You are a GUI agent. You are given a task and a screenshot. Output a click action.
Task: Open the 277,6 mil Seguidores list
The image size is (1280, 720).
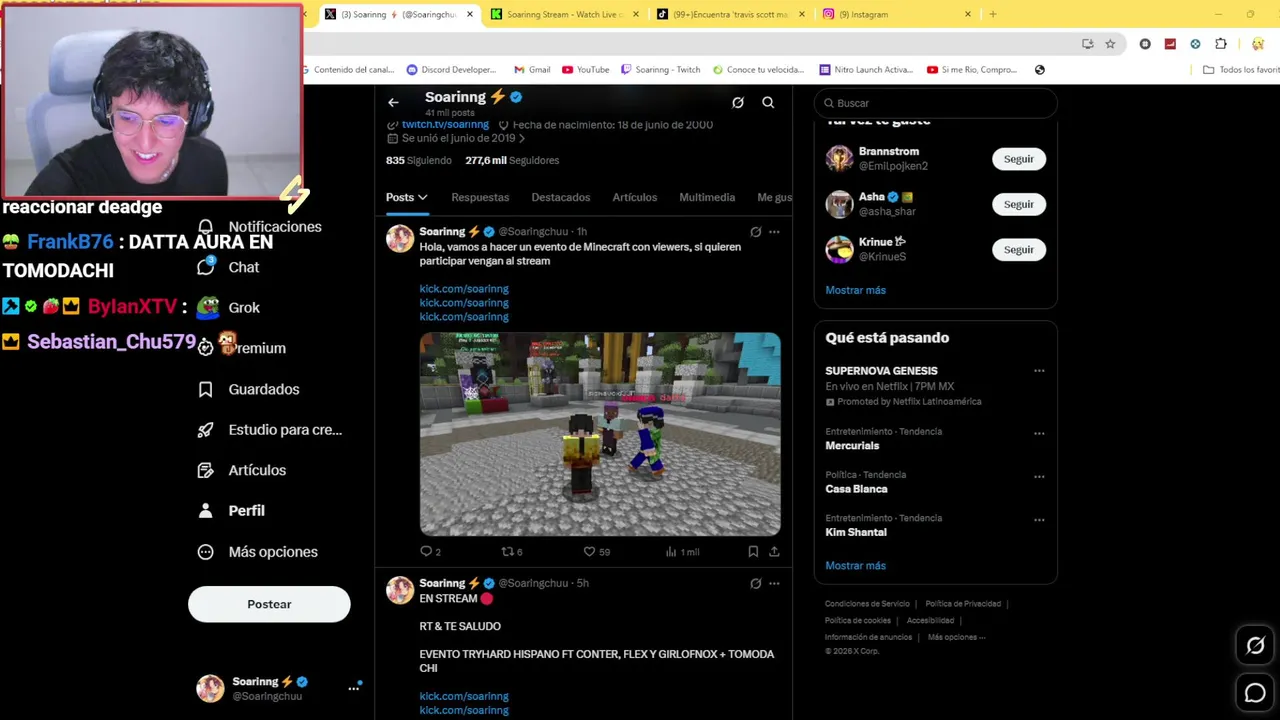[x=512, y=160]
